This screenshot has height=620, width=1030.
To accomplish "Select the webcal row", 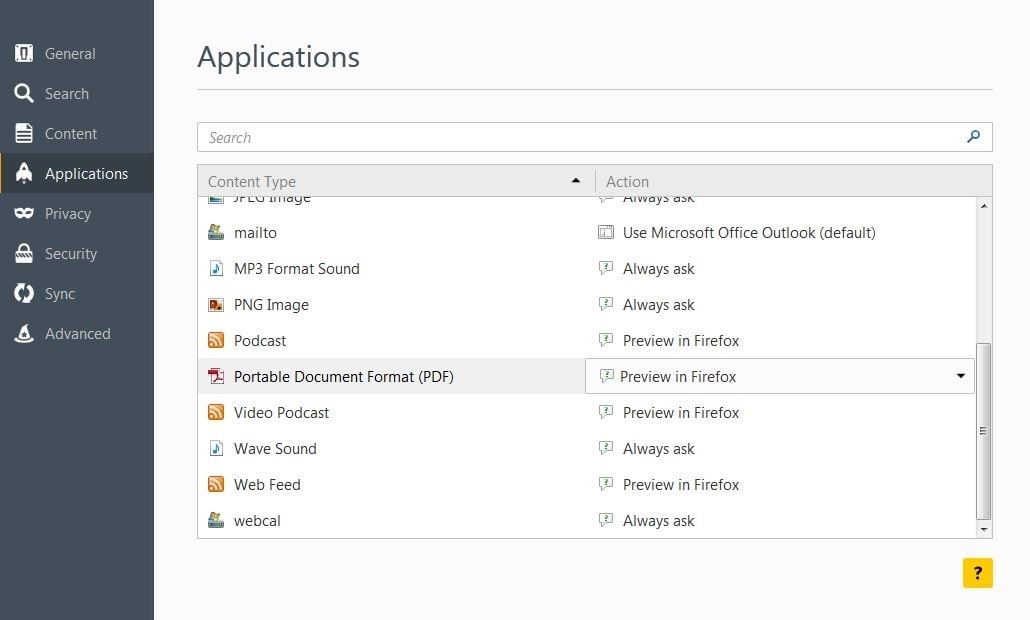I will coord(587,520).
